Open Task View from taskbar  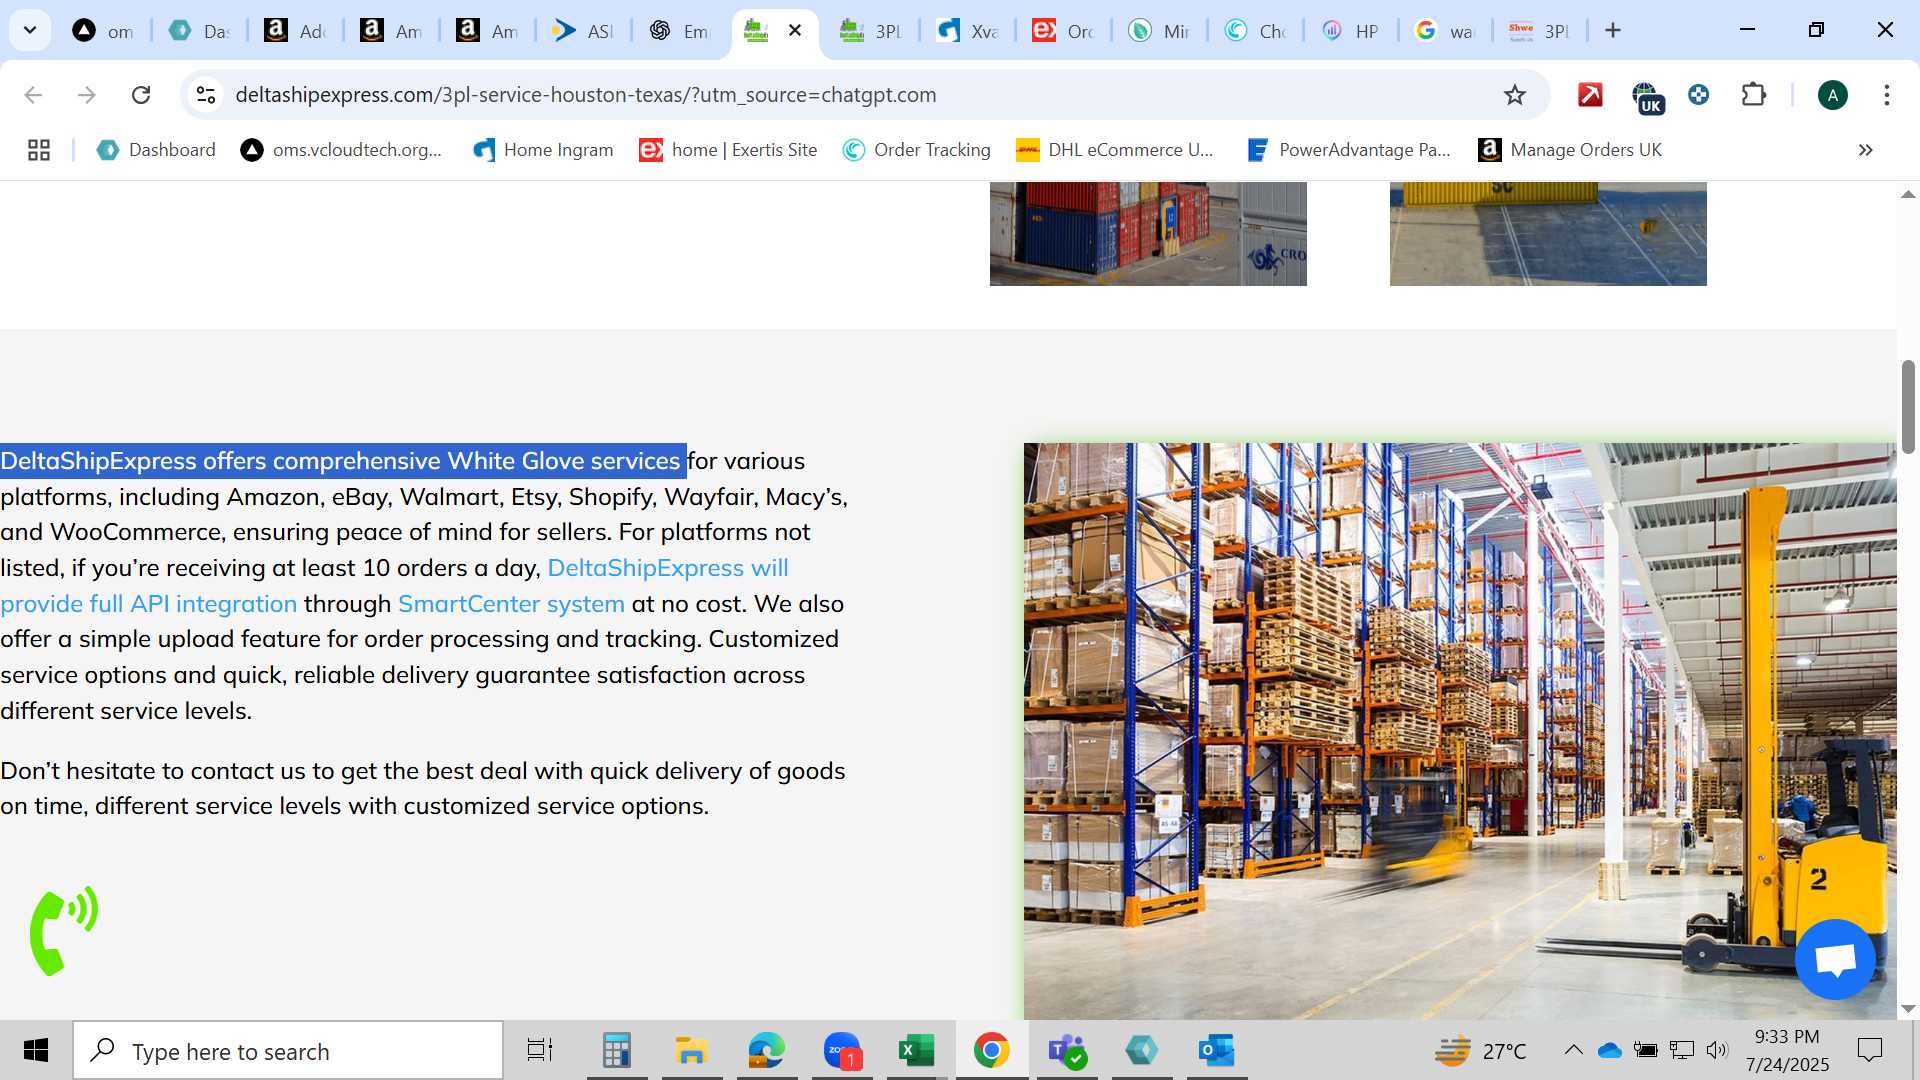point(540,1050)
